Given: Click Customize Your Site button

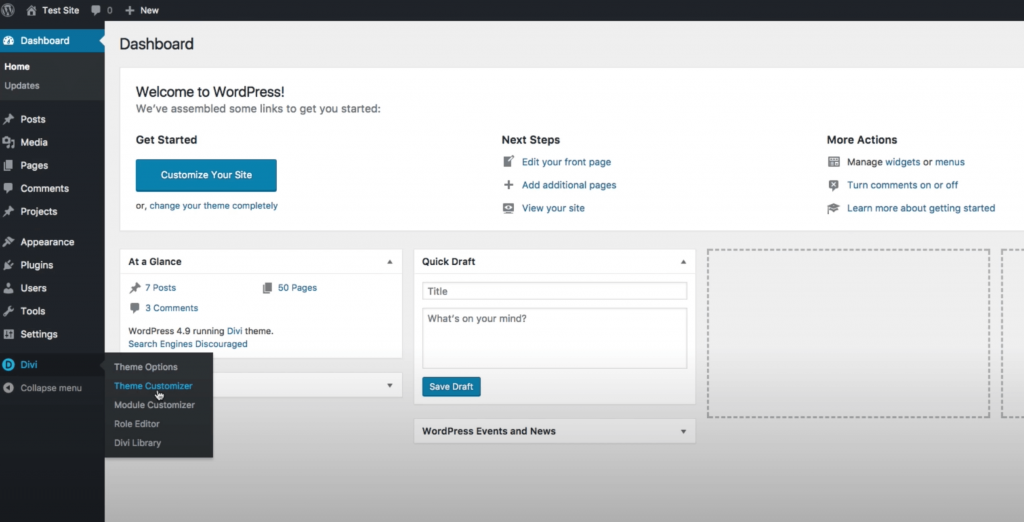Looking at the screenshot, I should coord(206,175).
